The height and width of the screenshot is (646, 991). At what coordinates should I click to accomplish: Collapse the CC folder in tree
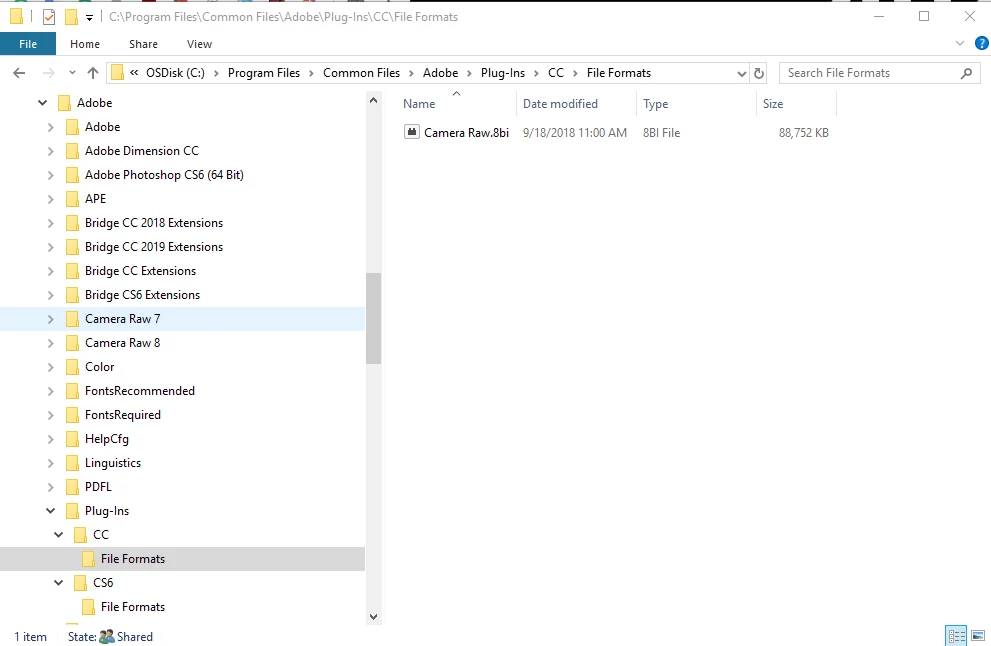[x=59, y=535]
